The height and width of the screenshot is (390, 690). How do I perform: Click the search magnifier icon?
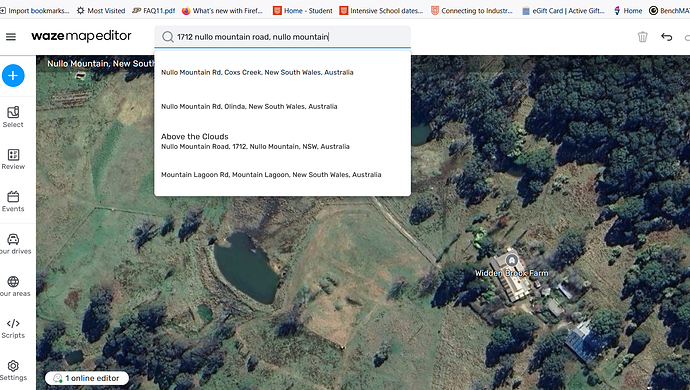click(x=168, y=37)
